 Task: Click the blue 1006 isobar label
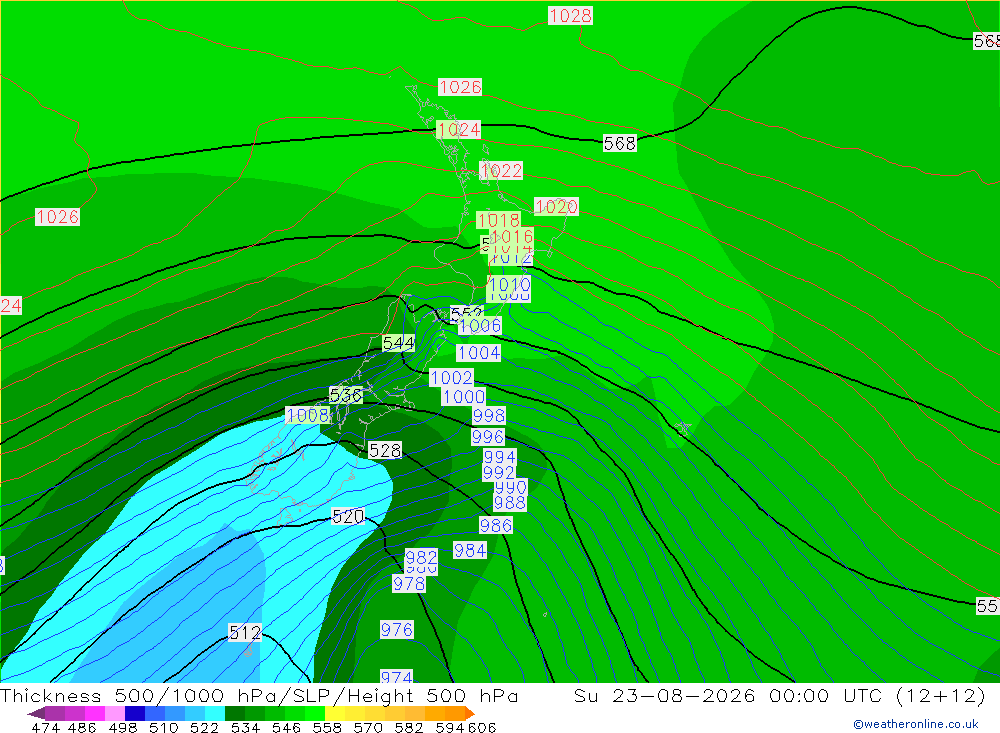pyautogui.click(x=480, y=325)
